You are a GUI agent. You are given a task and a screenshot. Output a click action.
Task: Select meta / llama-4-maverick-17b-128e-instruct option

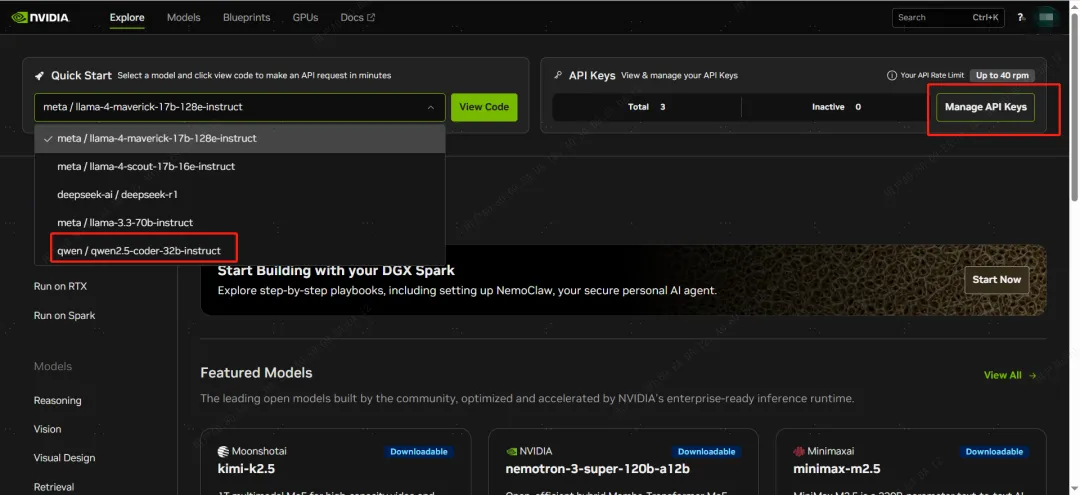pos(240,138)
